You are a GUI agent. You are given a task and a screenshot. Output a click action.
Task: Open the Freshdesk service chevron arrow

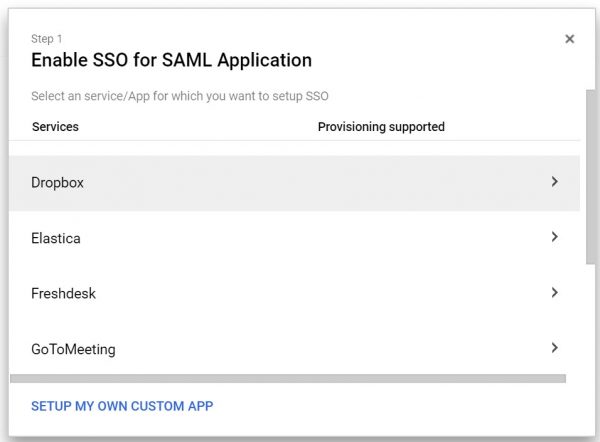click(x=554, y=292)
